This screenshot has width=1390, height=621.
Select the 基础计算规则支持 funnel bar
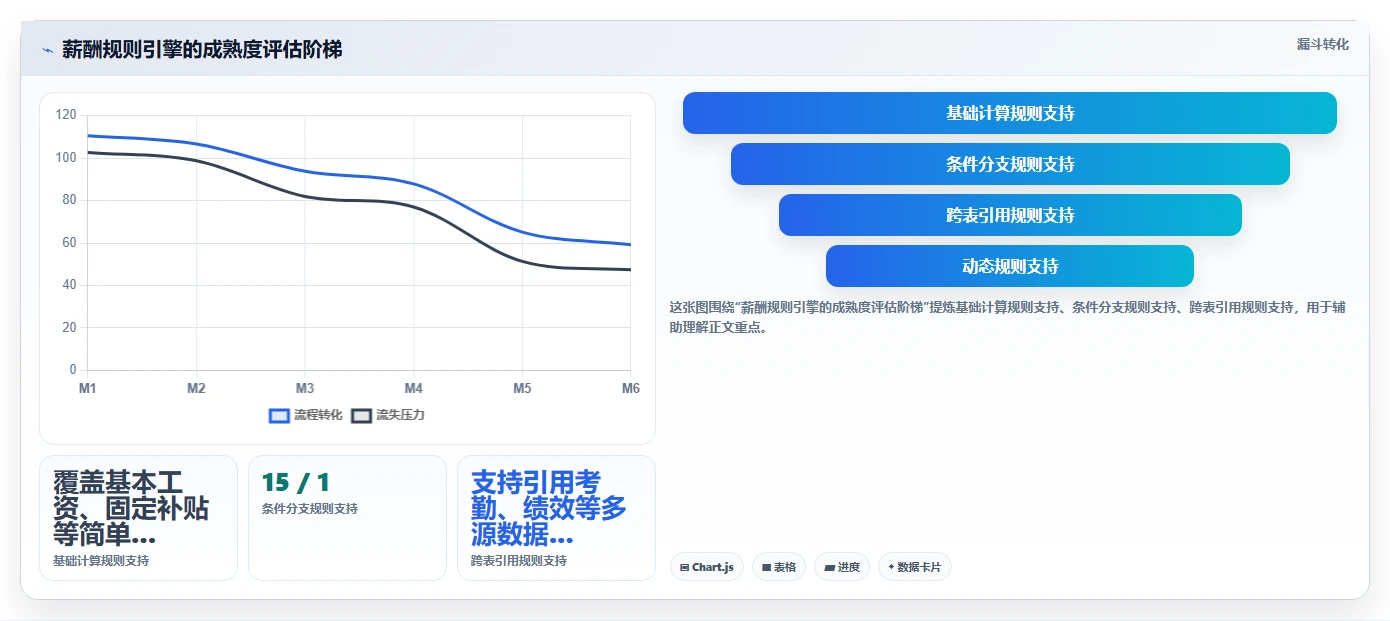click(1010, 113)
